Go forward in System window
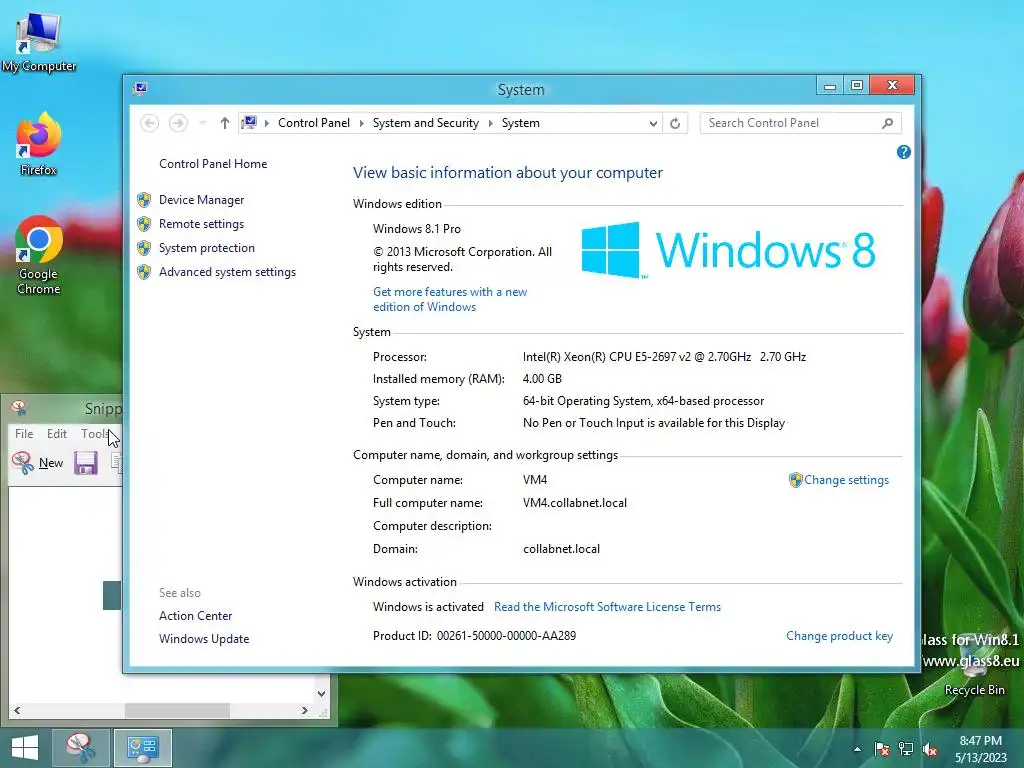1024x768 pixels. coord(178,123)
